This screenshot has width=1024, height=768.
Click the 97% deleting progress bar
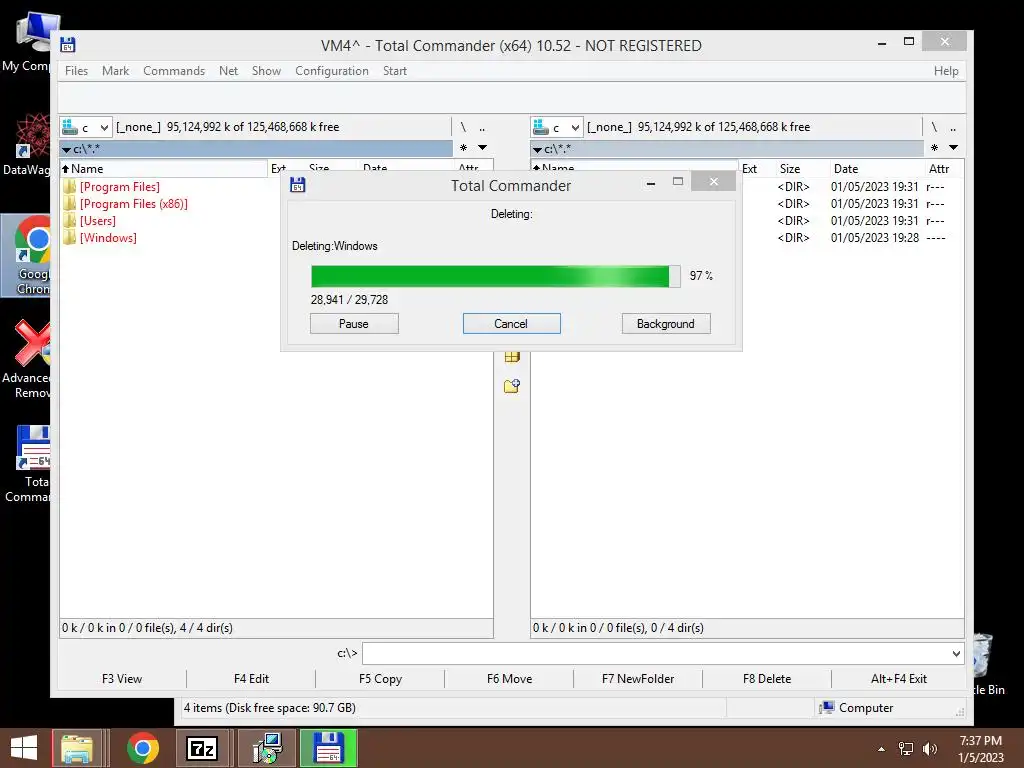click(496, 276)
